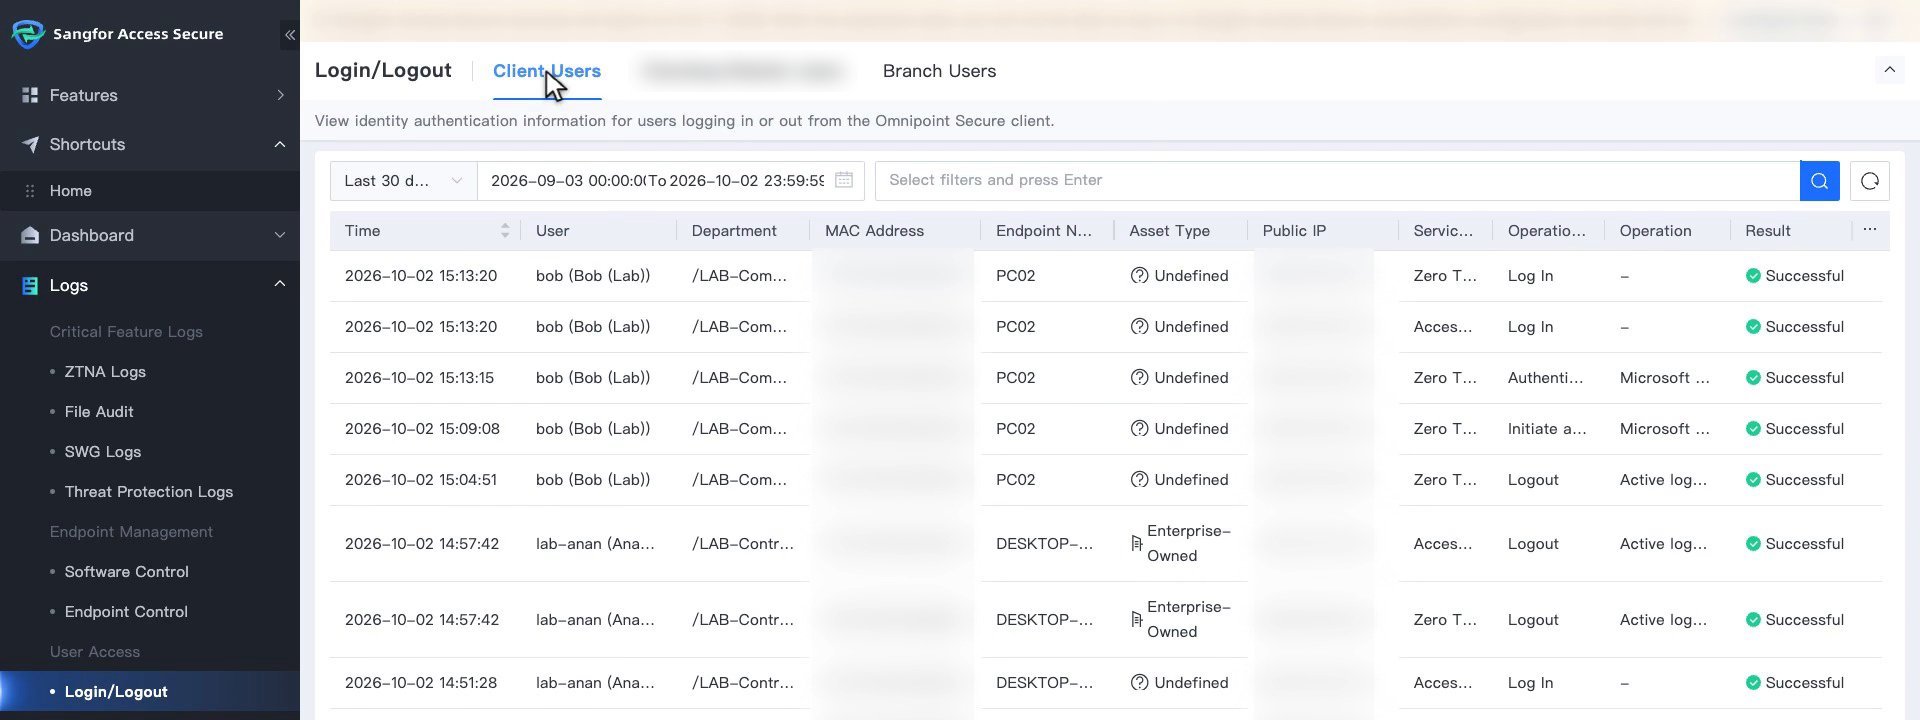Click the Result column header

pyautogui.click(x=1768, y=231)
